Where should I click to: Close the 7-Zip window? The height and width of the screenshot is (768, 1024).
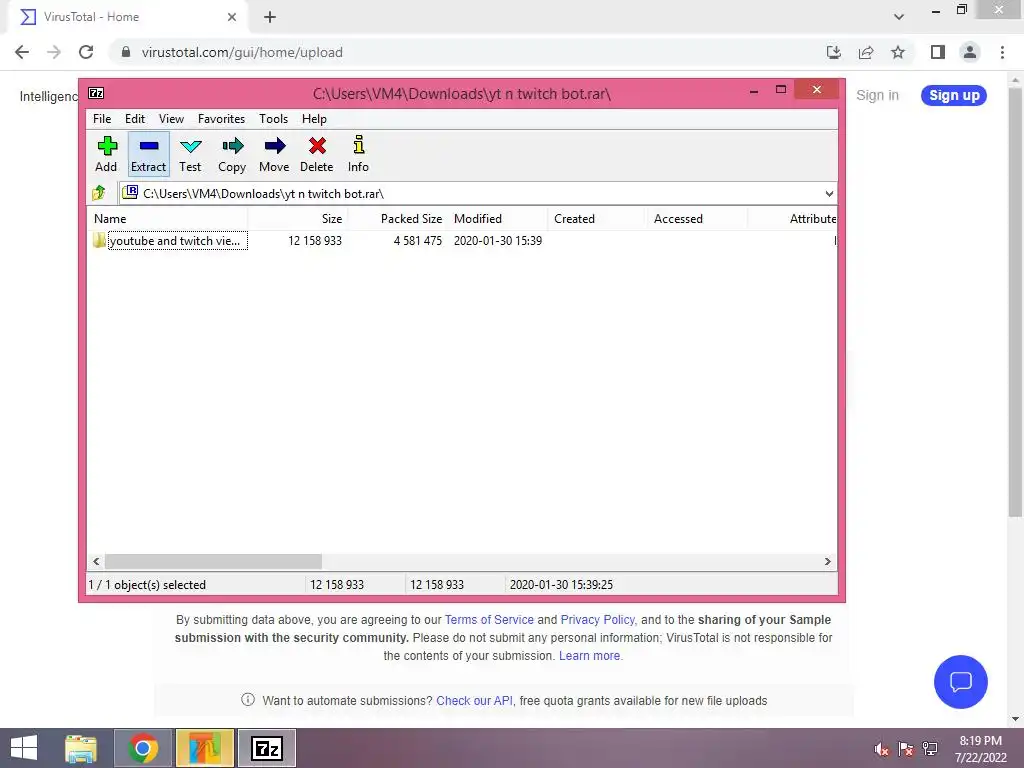coord(816,89)
